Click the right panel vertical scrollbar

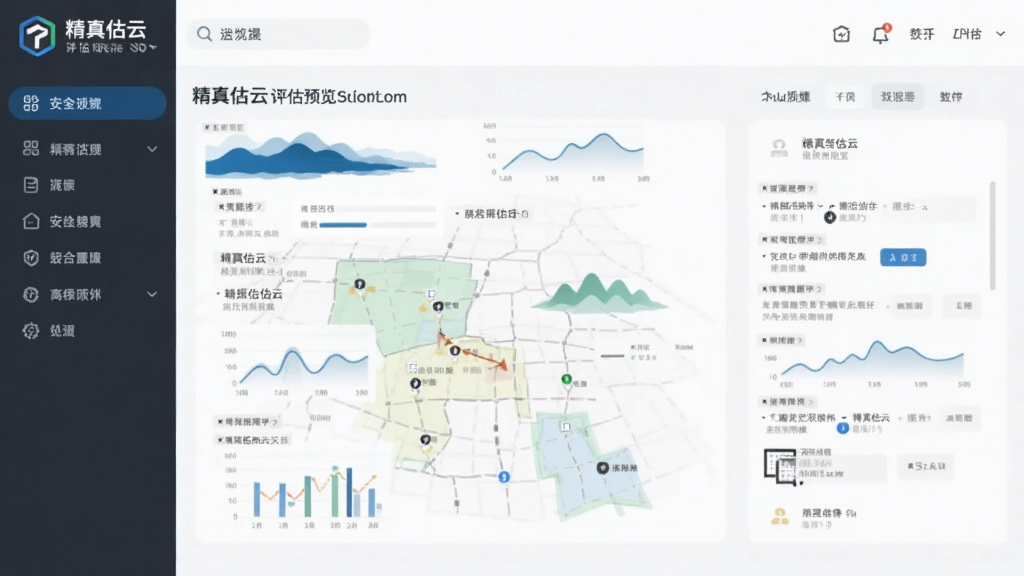993,235
